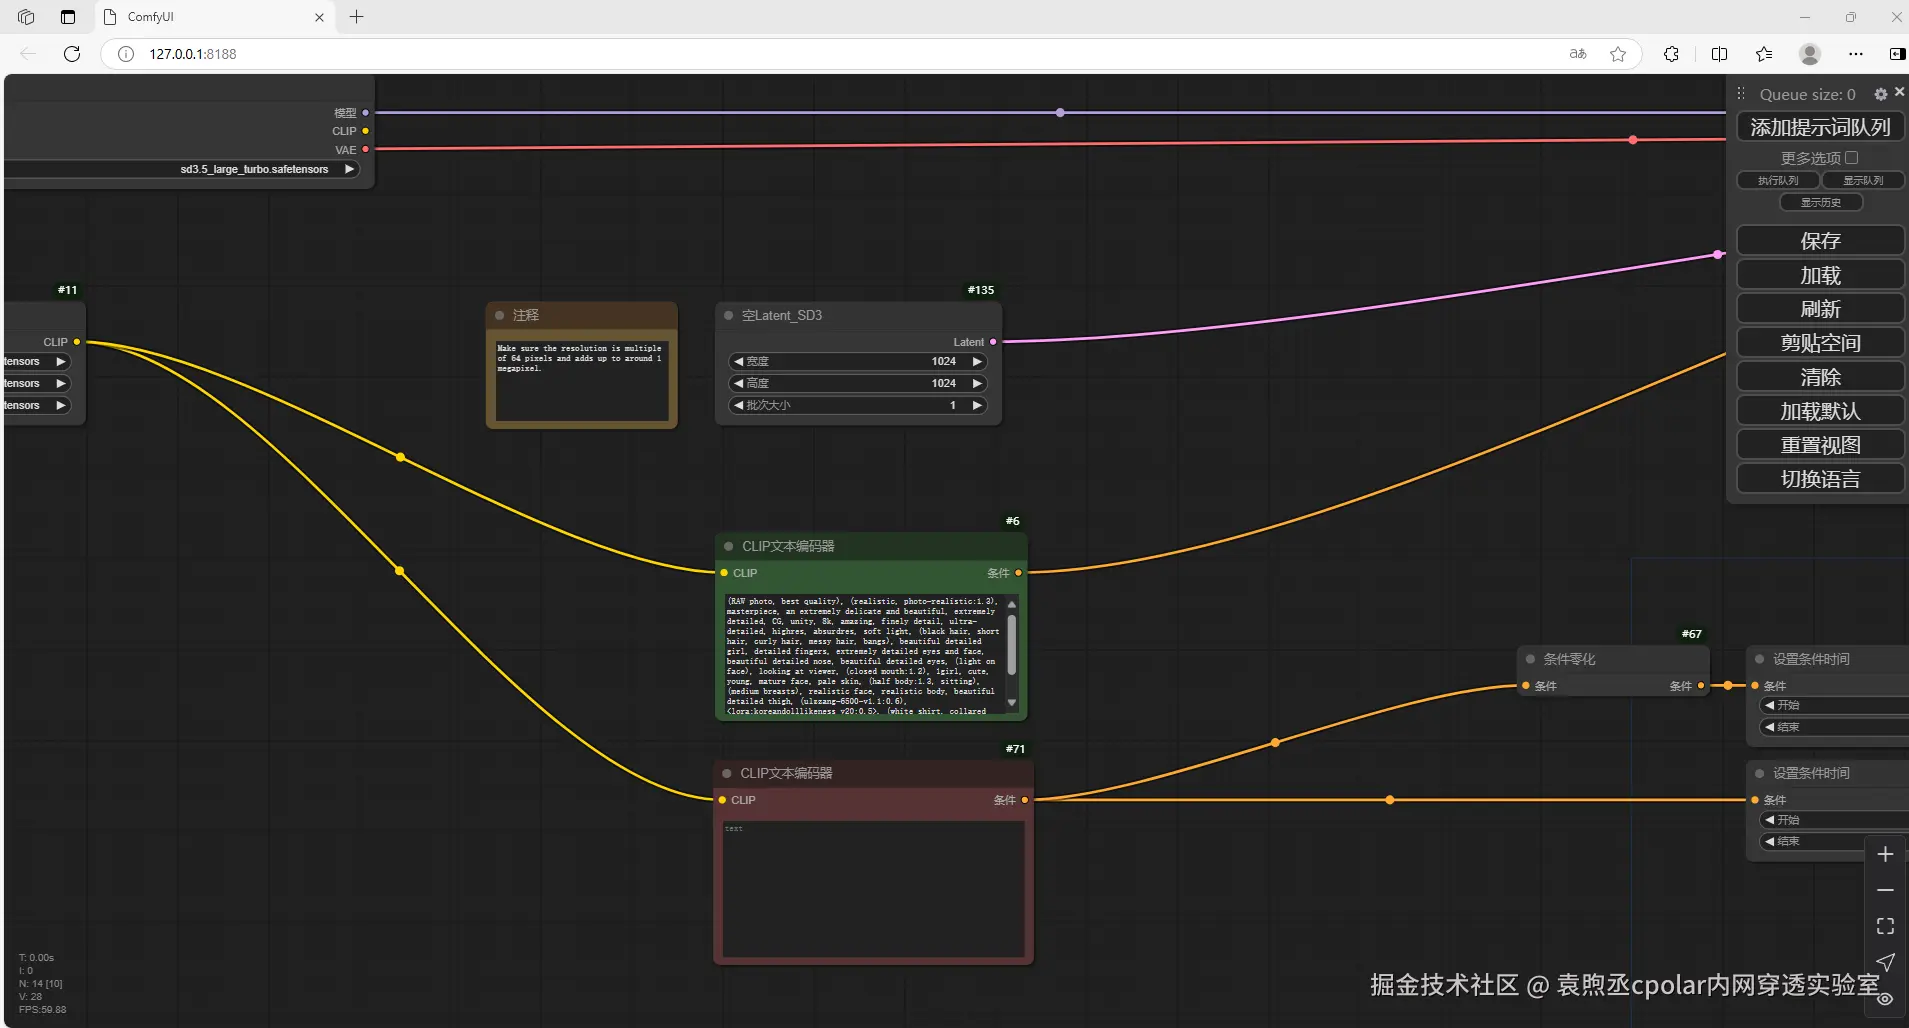Click the VAE output port
This screenshot has width=1909, height=1028.
pyautogui.click(x=365, y=149)
